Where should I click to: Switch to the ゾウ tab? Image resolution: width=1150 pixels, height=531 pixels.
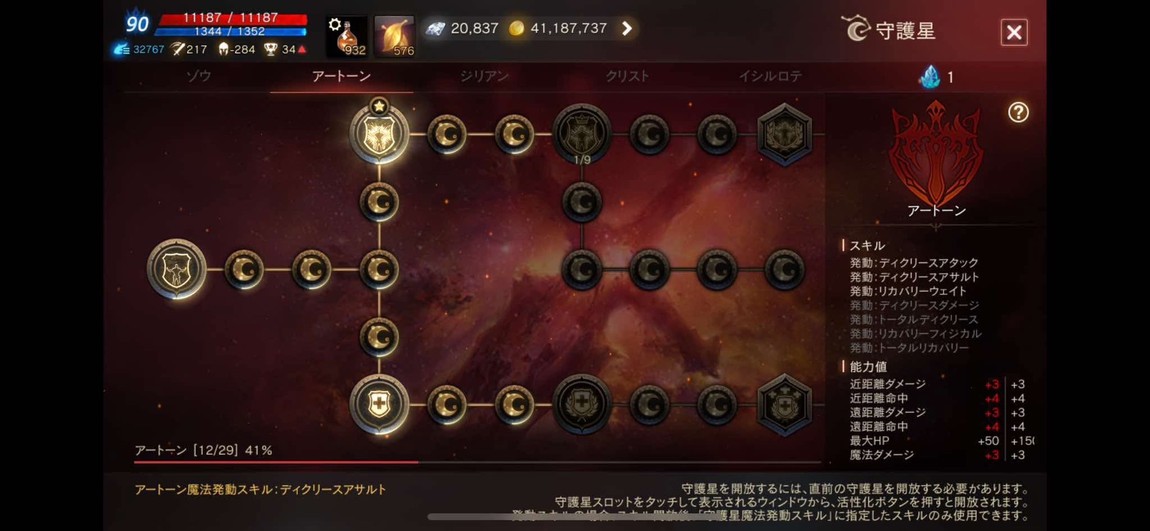point(198,76)
